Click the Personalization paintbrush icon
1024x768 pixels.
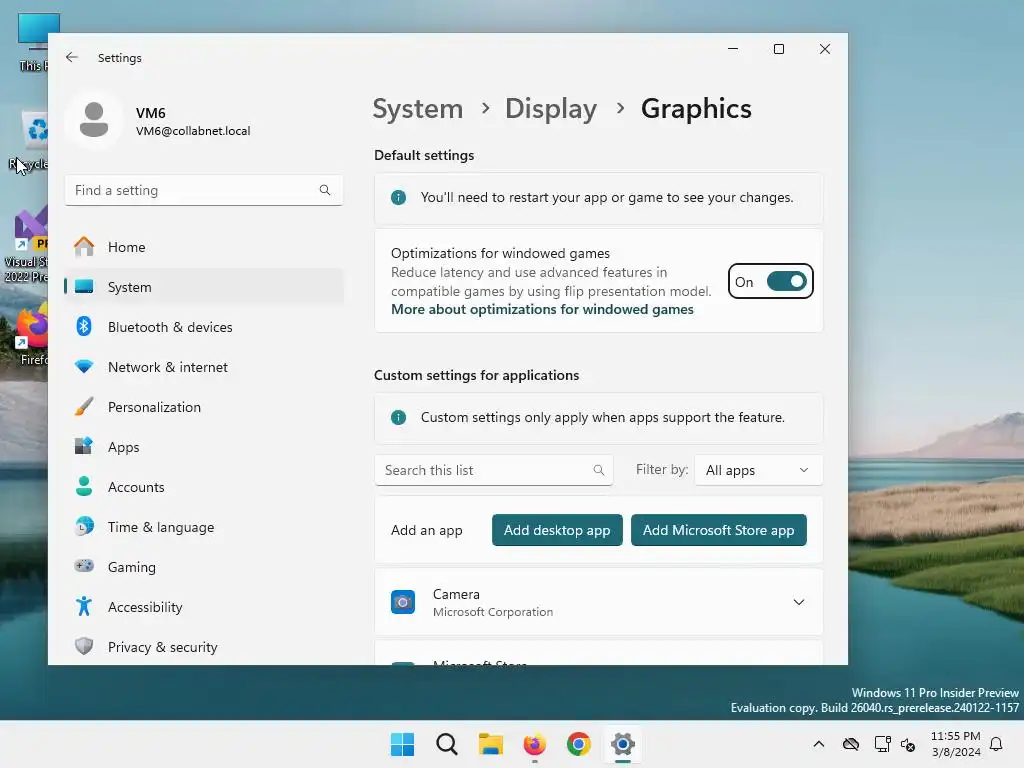click(84, 406)
